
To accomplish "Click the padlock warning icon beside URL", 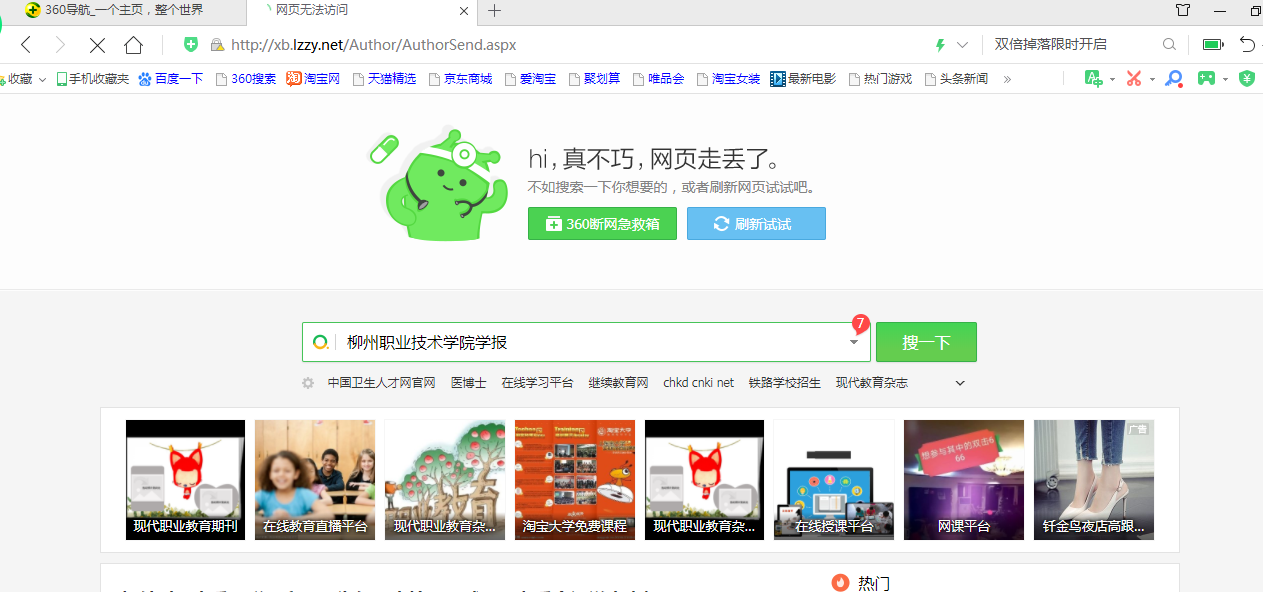I will point(216,45).
